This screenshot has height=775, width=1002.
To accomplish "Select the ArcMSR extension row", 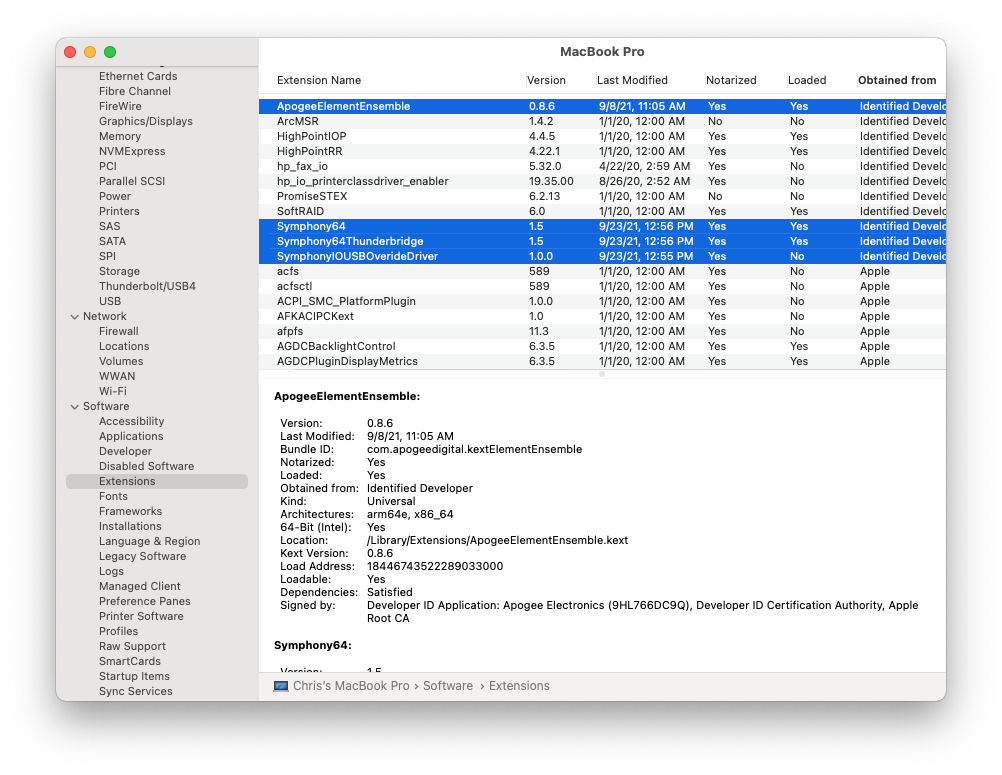I will pyautogui.click(x=602, y=121).
